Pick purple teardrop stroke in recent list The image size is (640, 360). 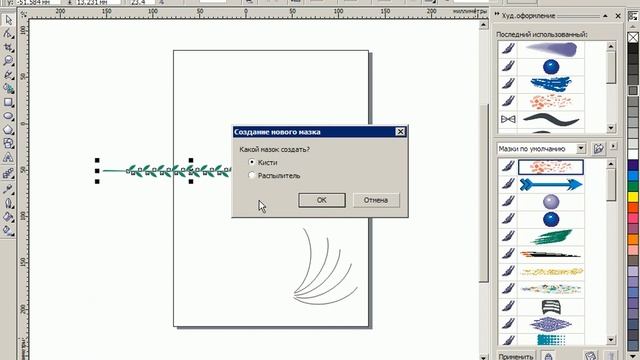click(x=551, y=49)
